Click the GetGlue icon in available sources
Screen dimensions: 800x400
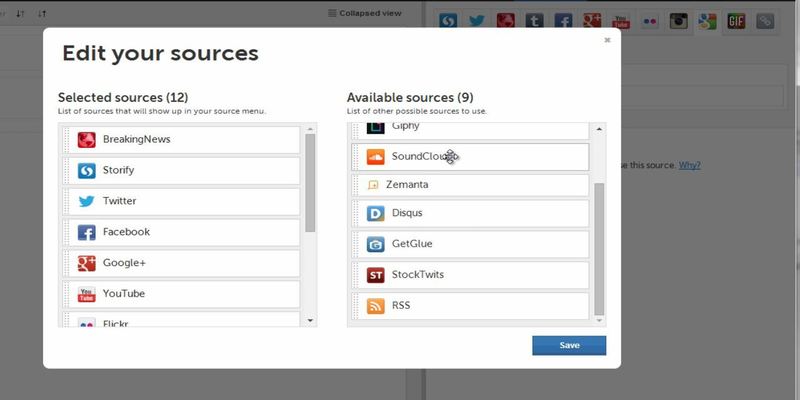pyautogui.click(x=375, y=244)
